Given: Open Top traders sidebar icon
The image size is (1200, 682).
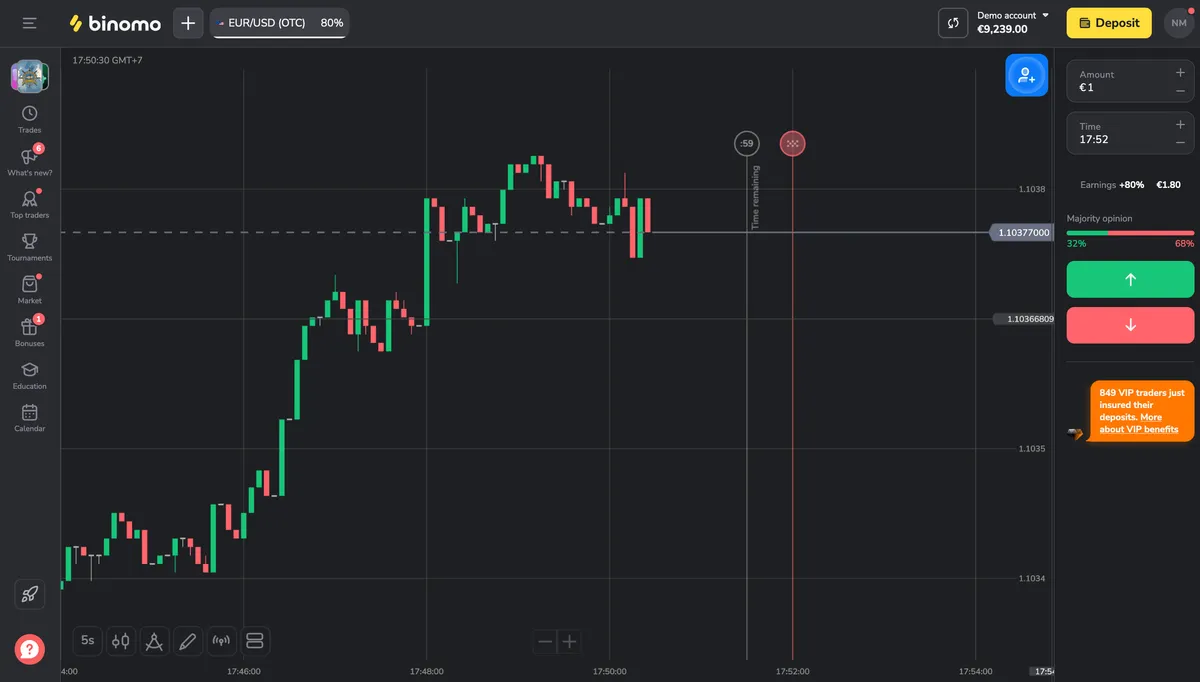Looking at the screenshot, I should 30,204.
